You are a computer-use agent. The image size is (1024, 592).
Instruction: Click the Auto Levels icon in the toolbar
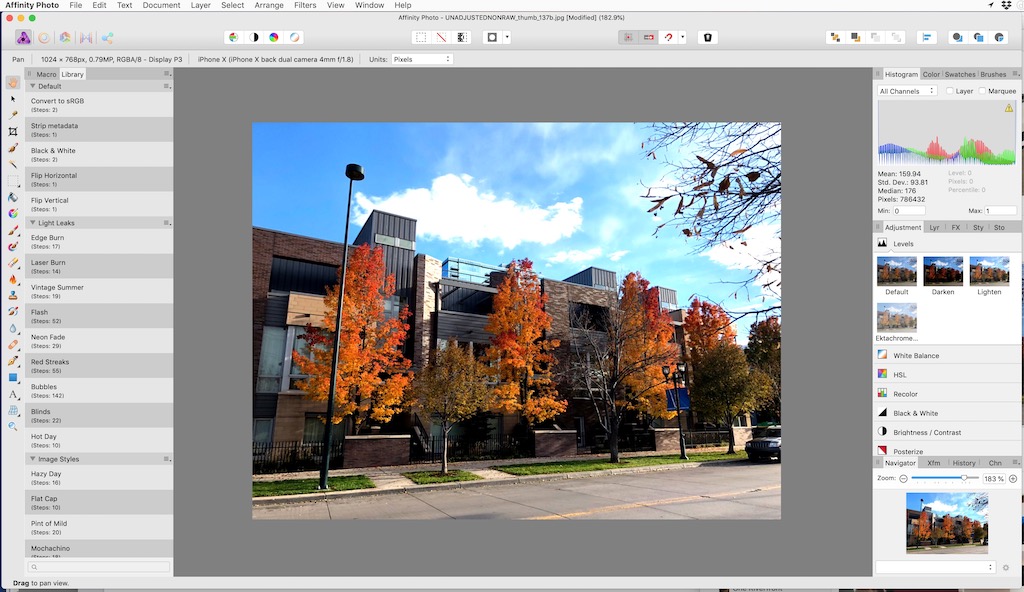coord(232,37)
